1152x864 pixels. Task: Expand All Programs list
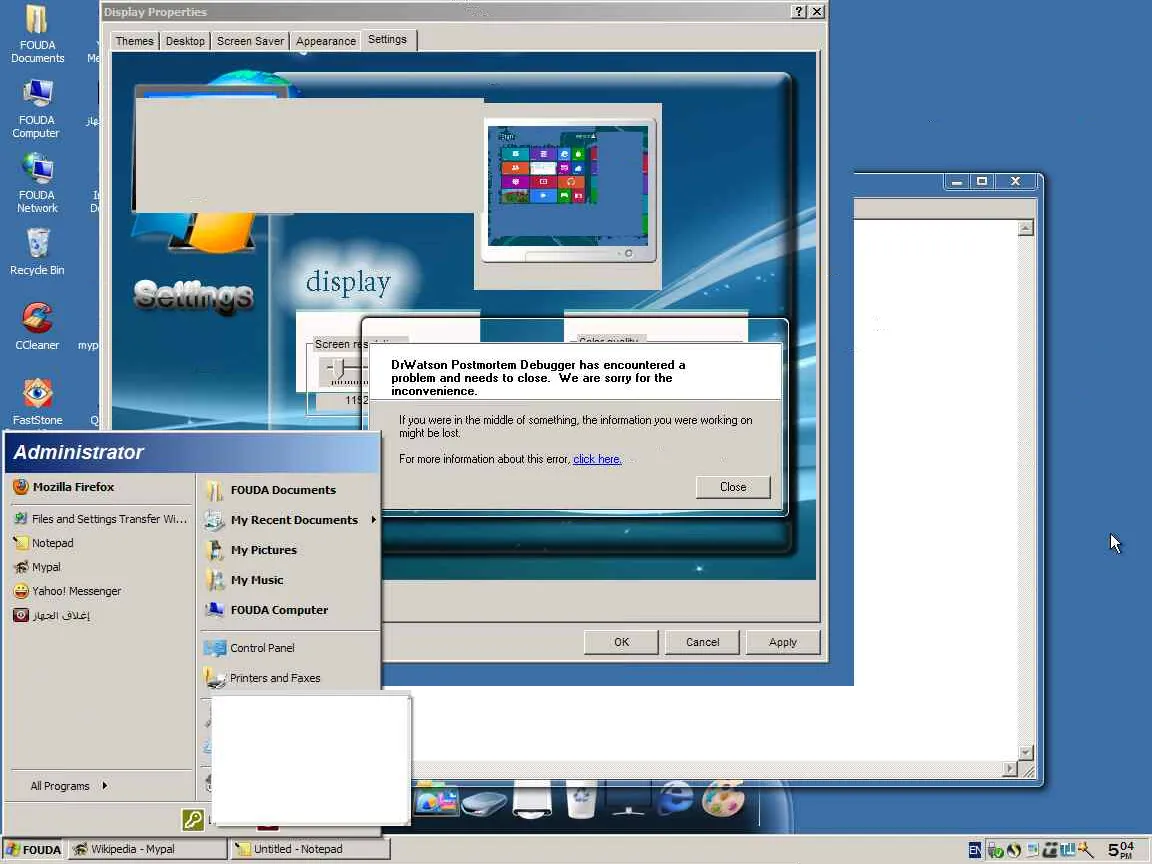(x=69, y=786)
